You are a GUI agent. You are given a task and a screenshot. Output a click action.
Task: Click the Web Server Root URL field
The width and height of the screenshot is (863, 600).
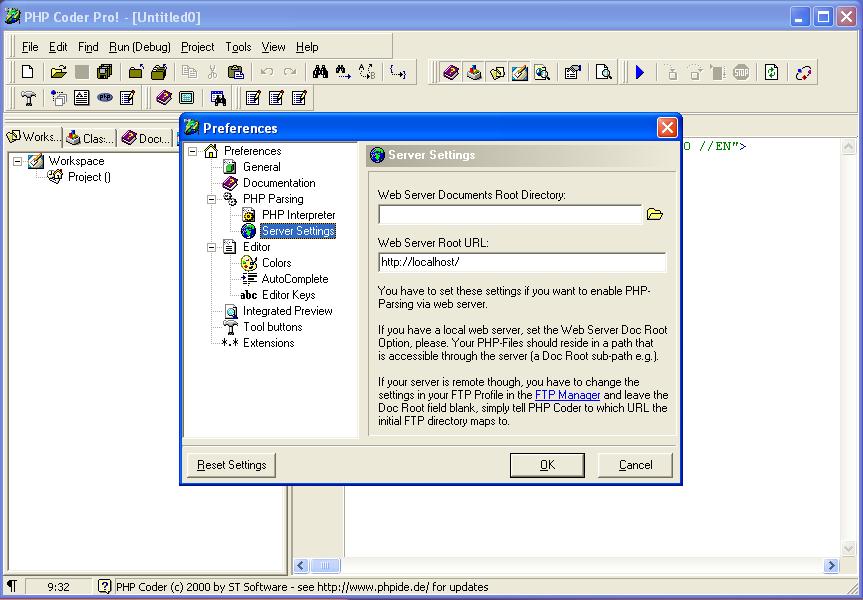[x=522, y=262]
